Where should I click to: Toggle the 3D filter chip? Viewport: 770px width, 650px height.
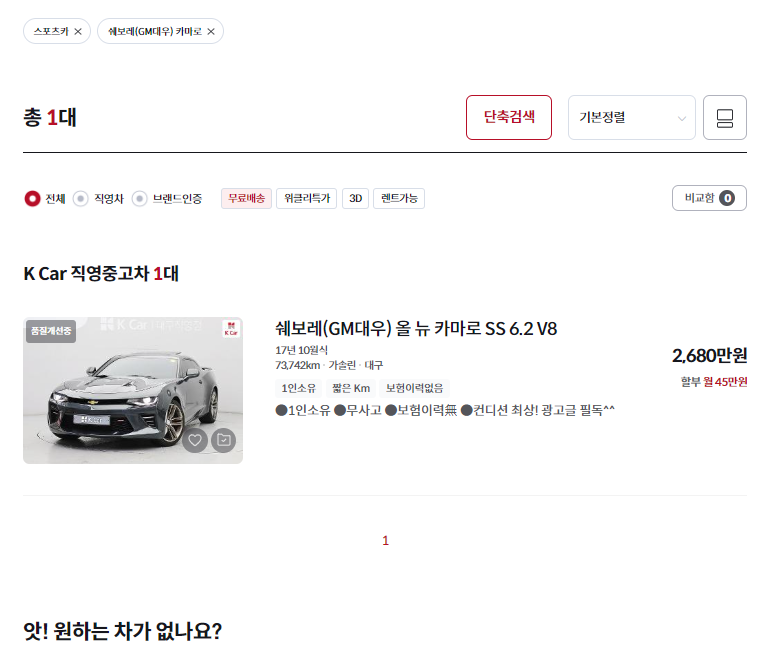[356, 198]
